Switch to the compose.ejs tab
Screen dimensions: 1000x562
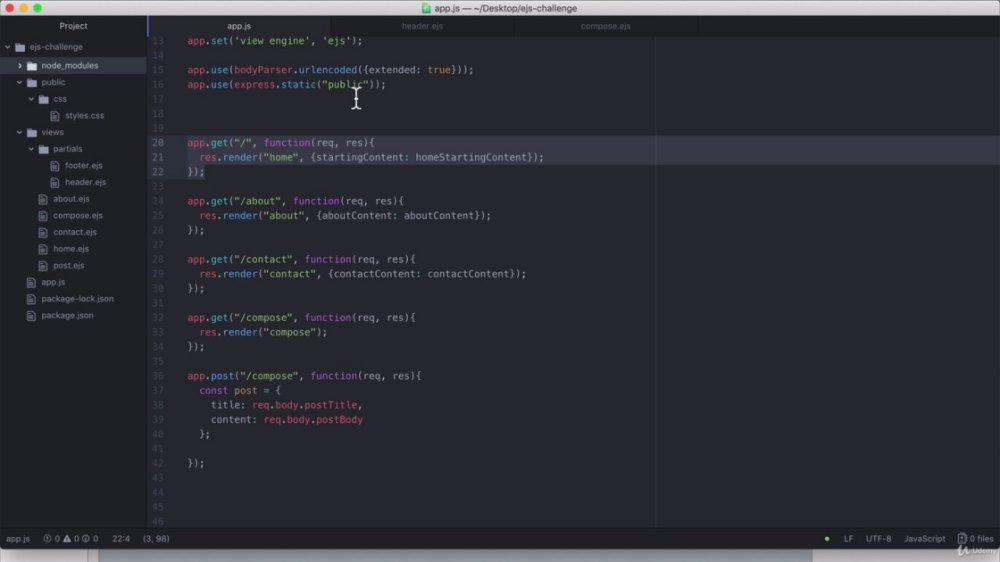click(x=605, y=26)
